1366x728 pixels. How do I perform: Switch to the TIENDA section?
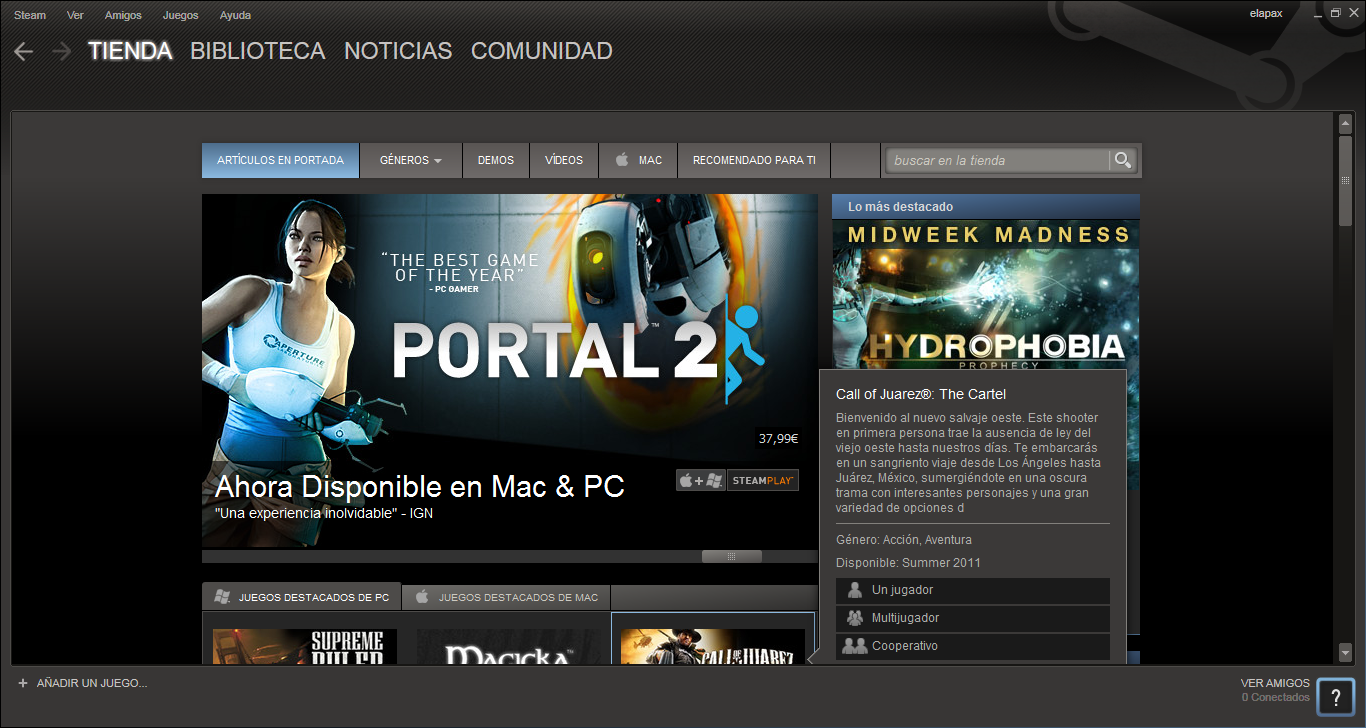tap(130, 51)
